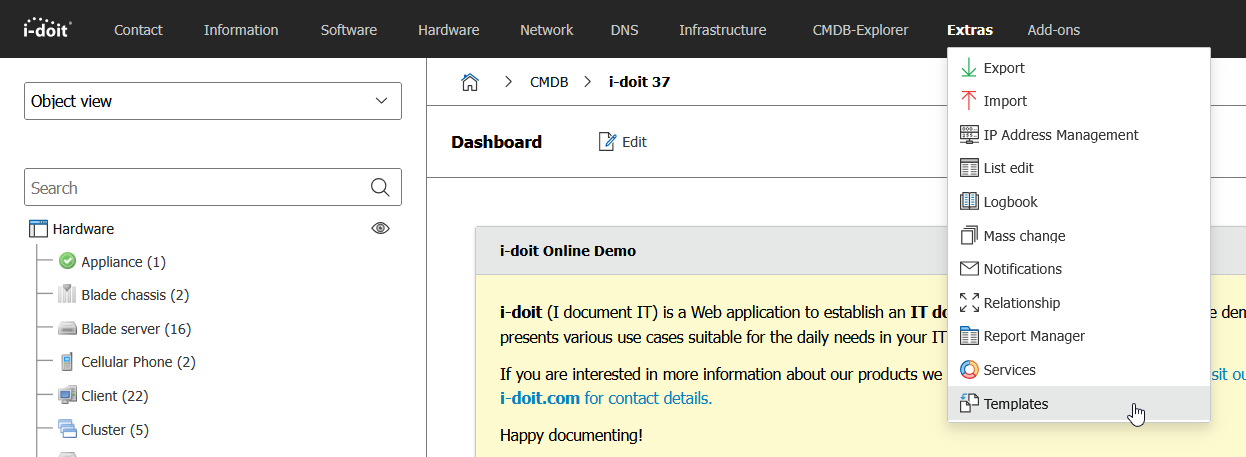Choose Mass change menu entry
The height and width of the screenshot is (457, 1246).
[x=1024, y=236]
